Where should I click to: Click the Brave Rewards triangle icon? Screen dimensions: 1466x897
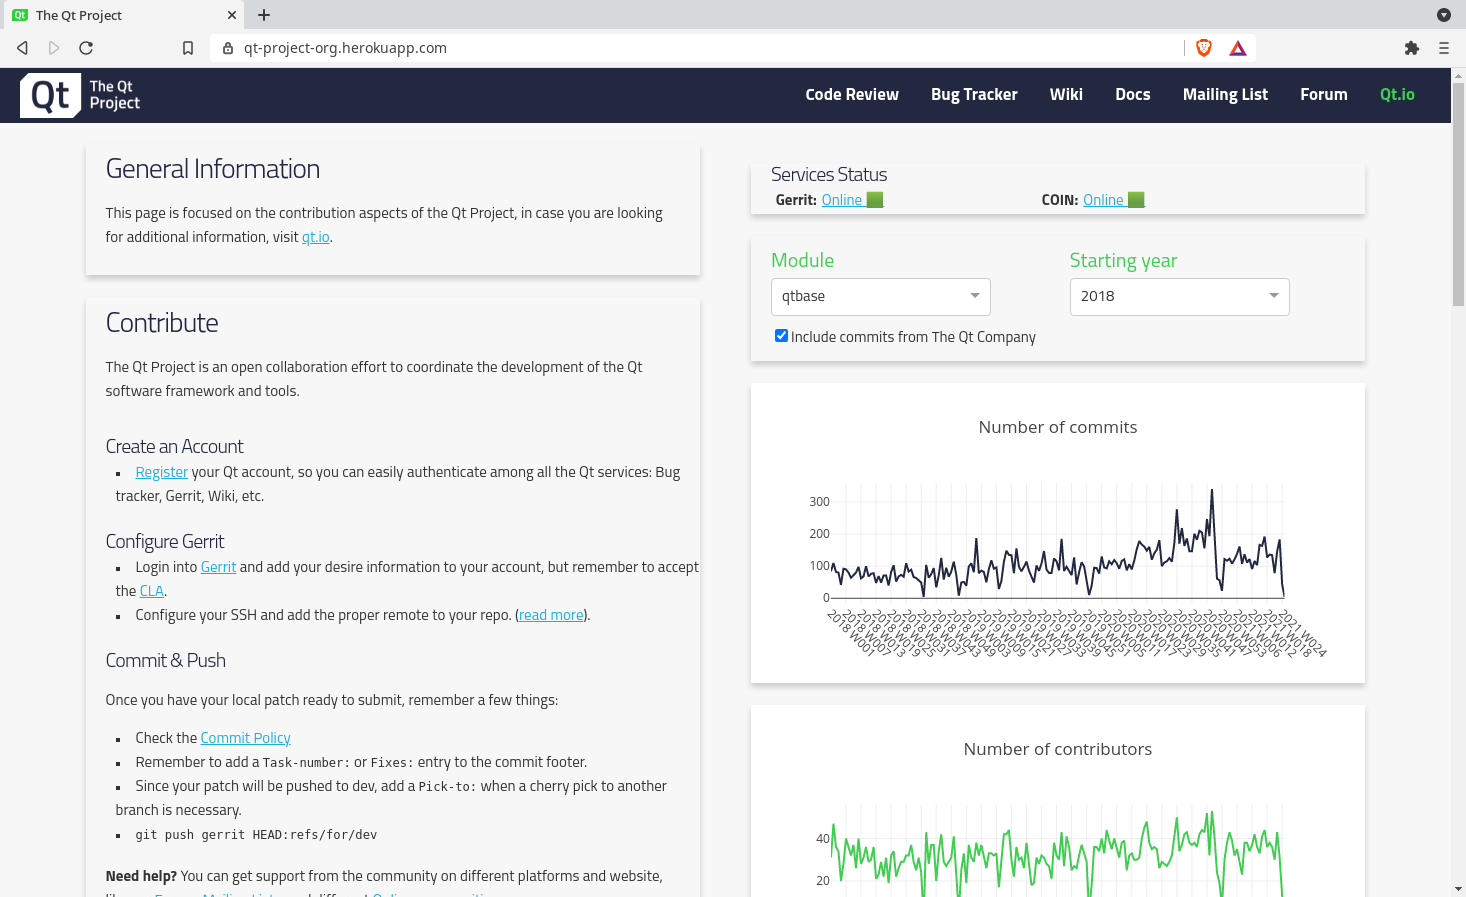coord(1238,48)
